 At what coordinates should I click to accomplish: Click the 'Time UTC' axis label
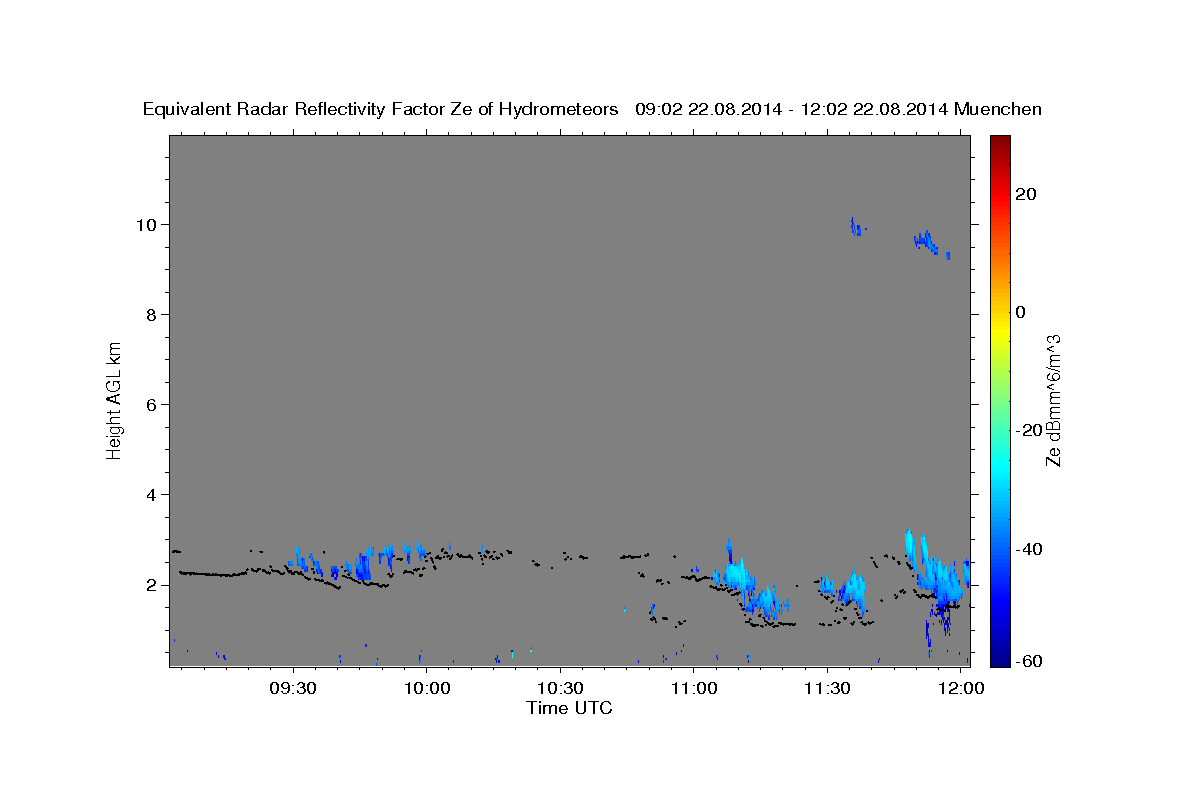tap(569, 709)
